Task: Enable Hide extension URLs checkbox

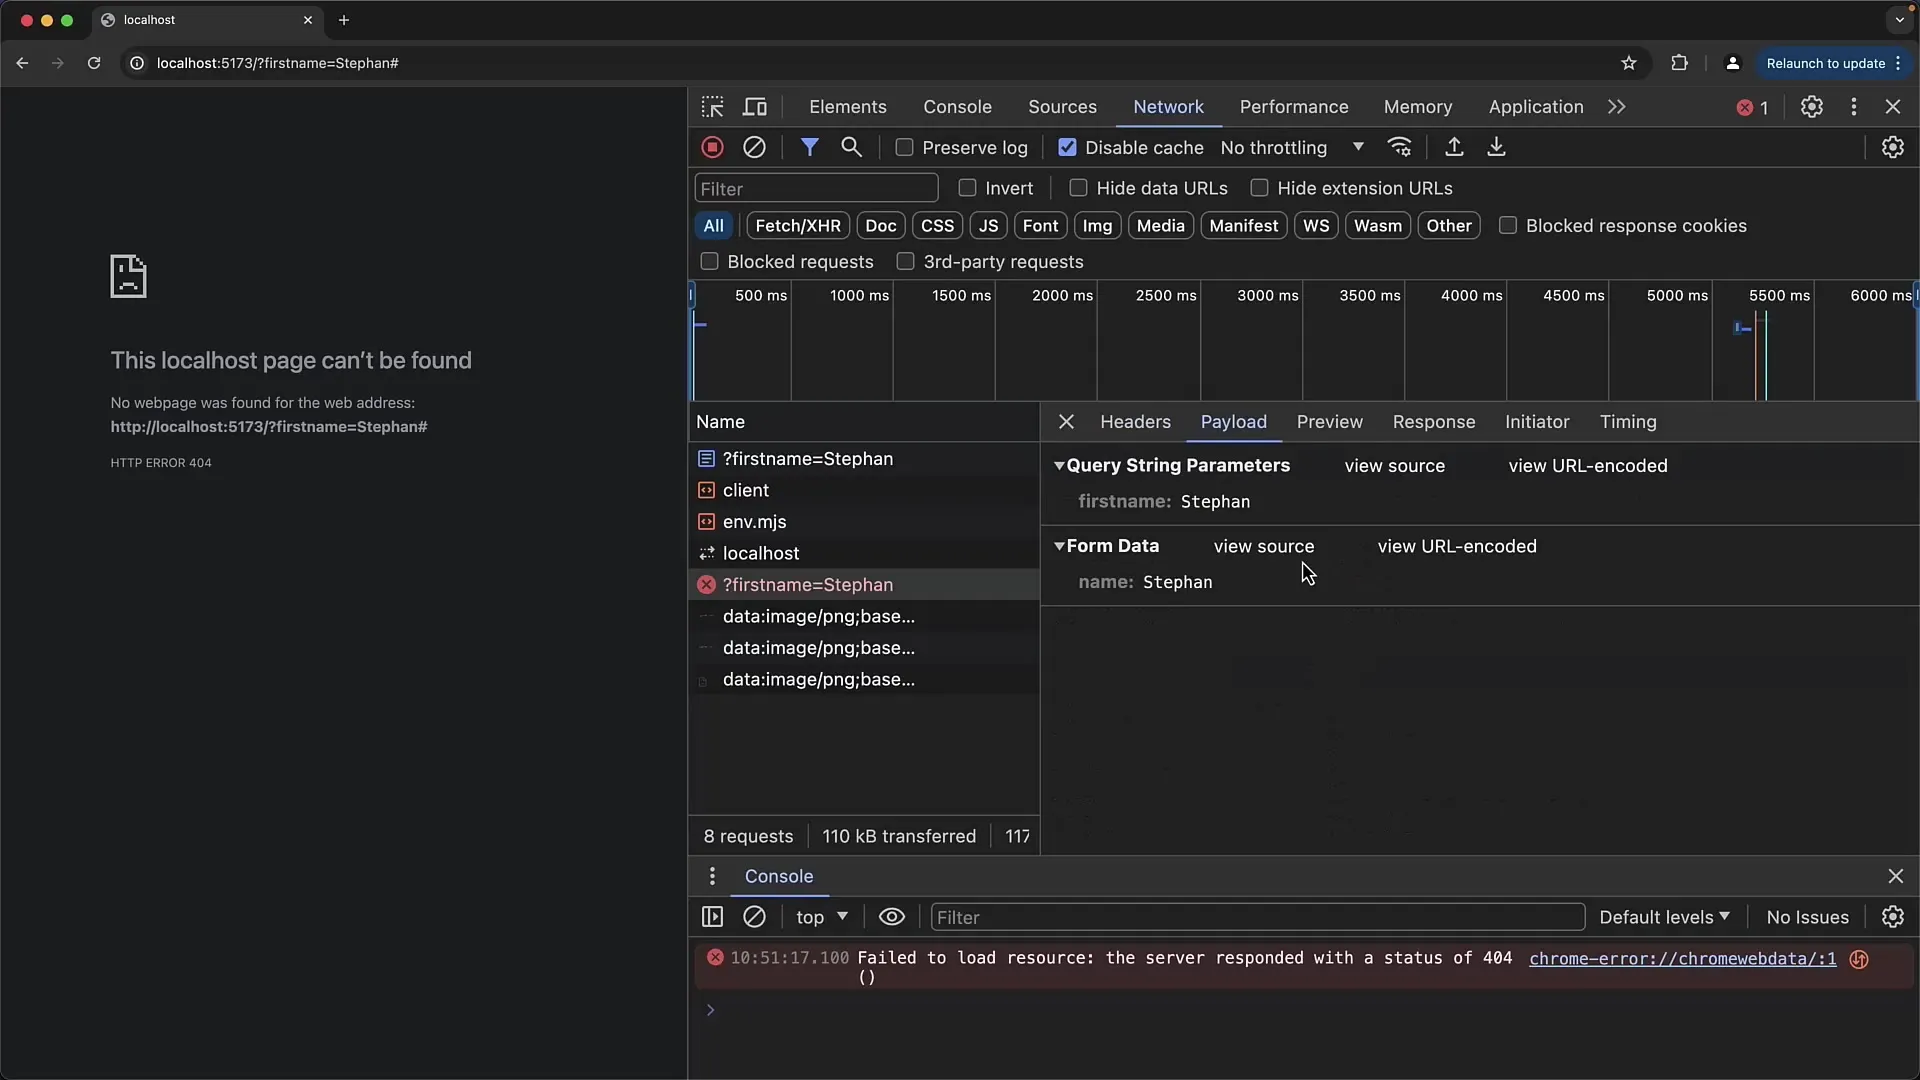Action: click(1259, 188)
